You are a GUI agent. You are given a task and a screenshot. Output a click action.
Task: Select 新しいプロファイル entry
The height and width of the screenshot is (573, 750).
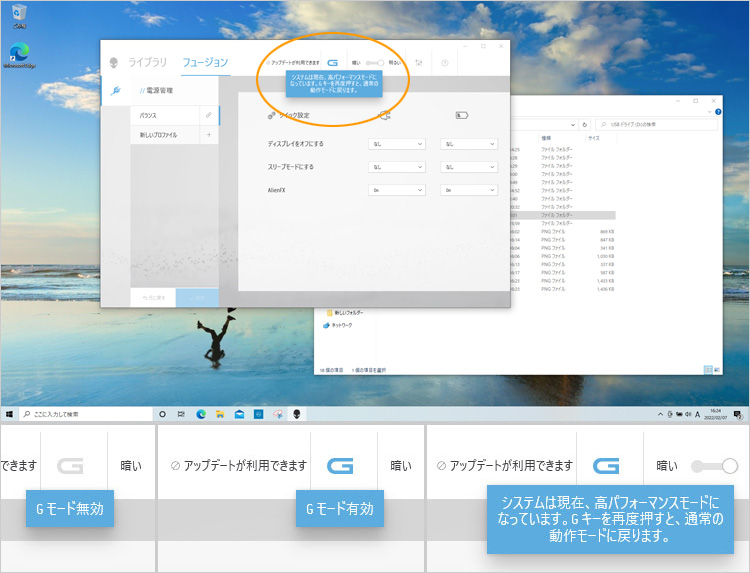(165, 135)
